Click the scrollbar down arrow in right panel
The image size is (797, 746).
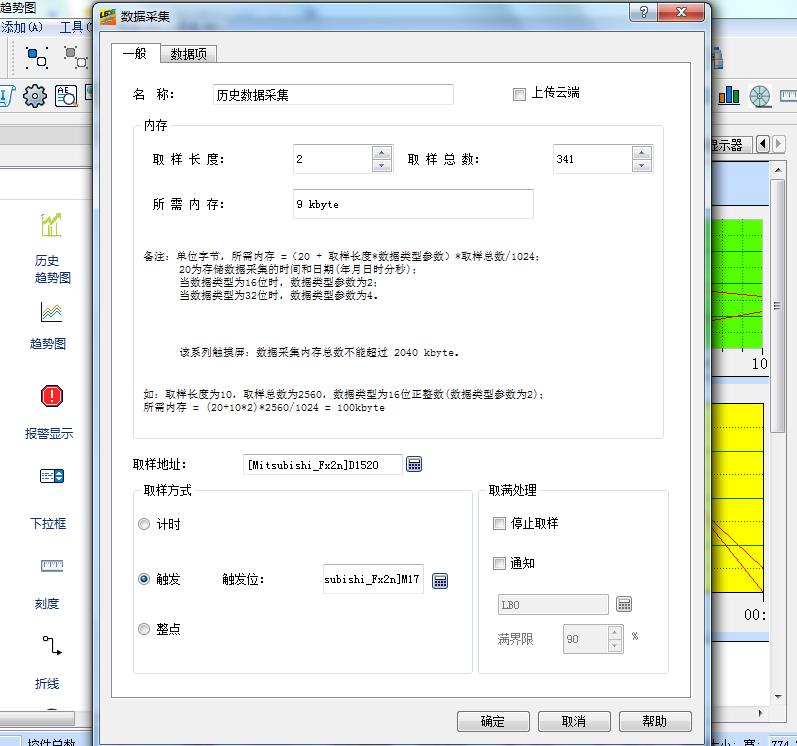coord(778,696)
